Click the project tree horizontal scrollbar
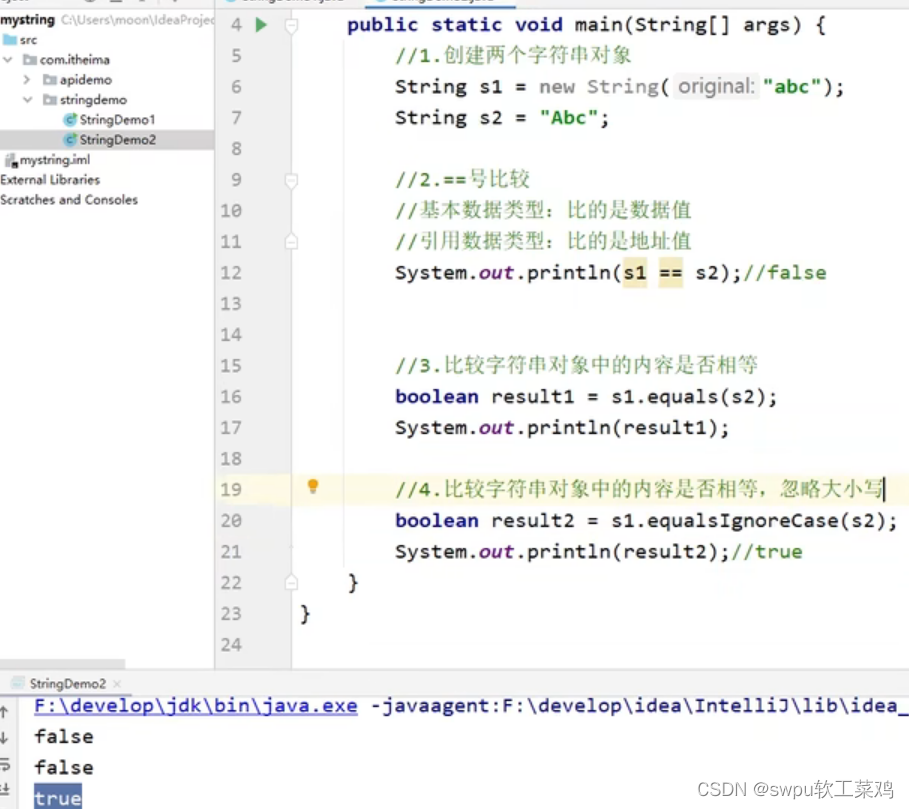909x809 pixels. [63, 664]
